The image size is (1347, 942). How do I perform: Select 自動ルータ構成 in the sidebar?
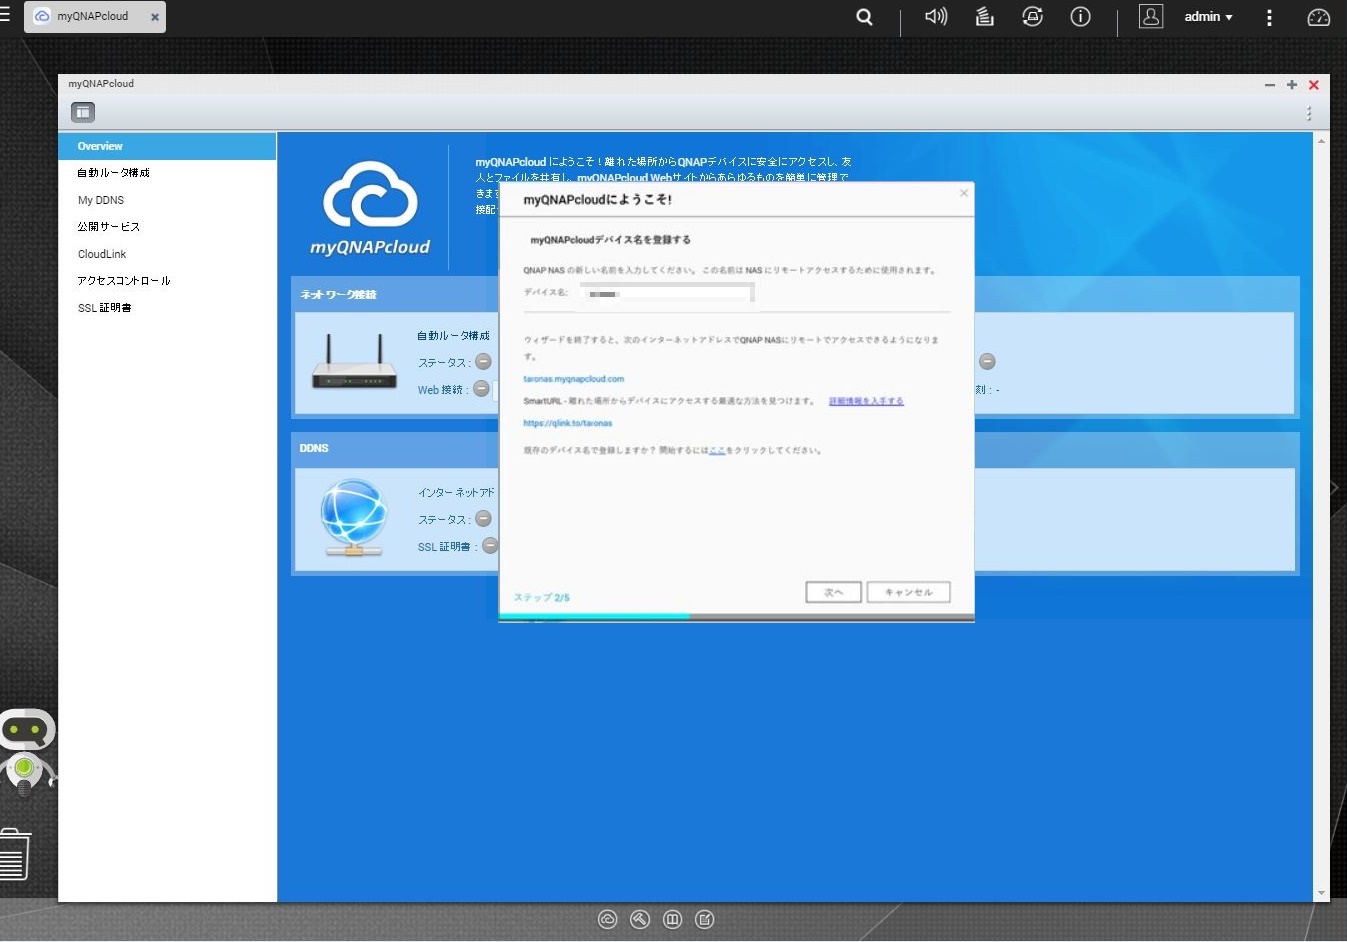pos(167,173)
